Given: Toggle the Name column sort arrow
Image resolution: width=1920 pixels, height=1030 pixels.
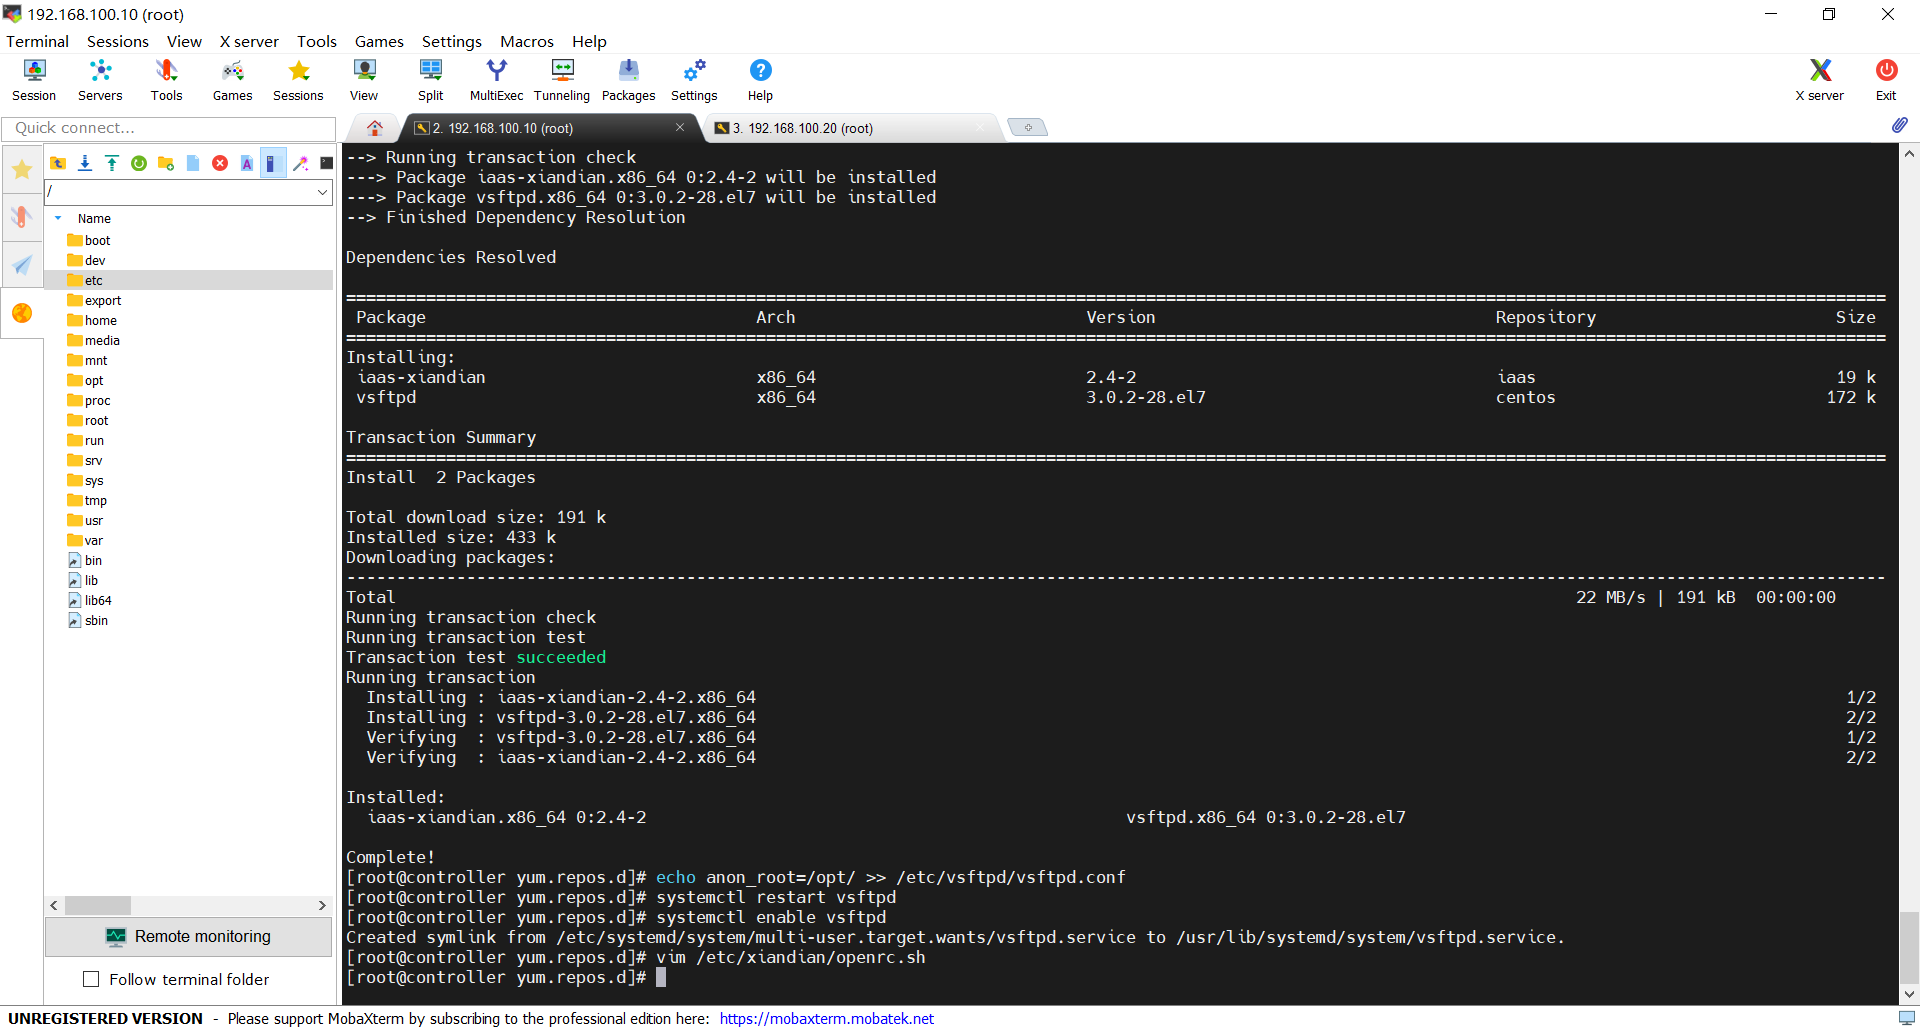Looking at the screenshot, I should [x=58, y=218].
